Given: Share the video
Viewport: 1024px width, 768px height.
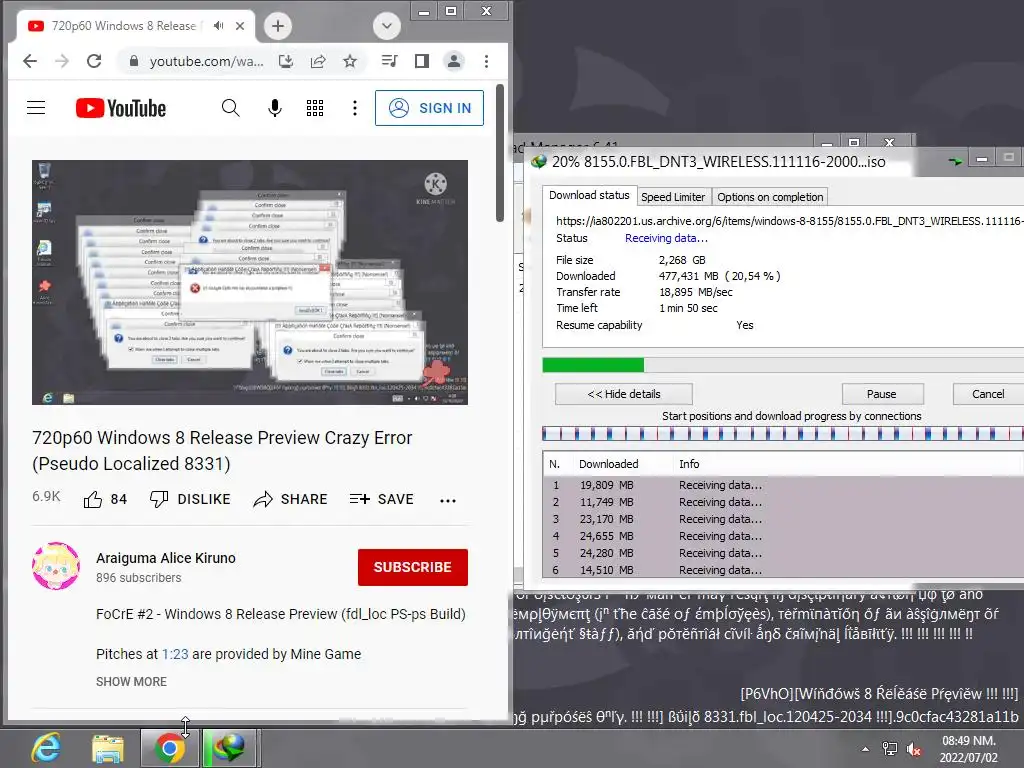Looking at the screenshot, I should coord(290,500).
